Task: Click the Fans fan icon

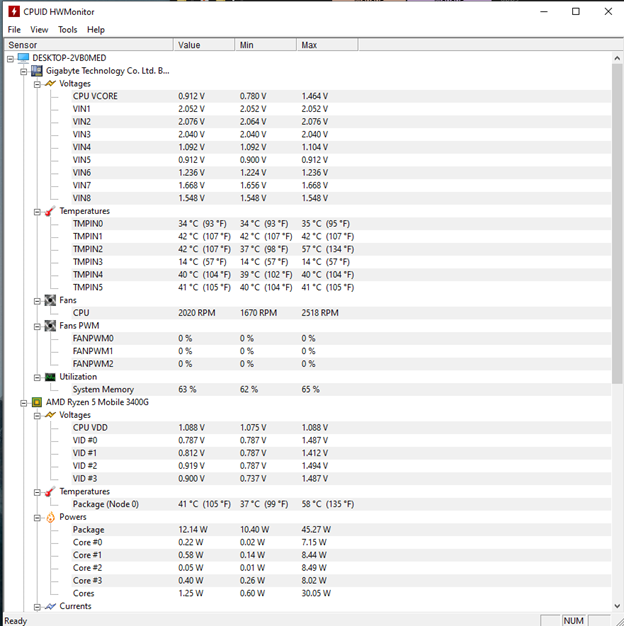Action: click(50, 300)
